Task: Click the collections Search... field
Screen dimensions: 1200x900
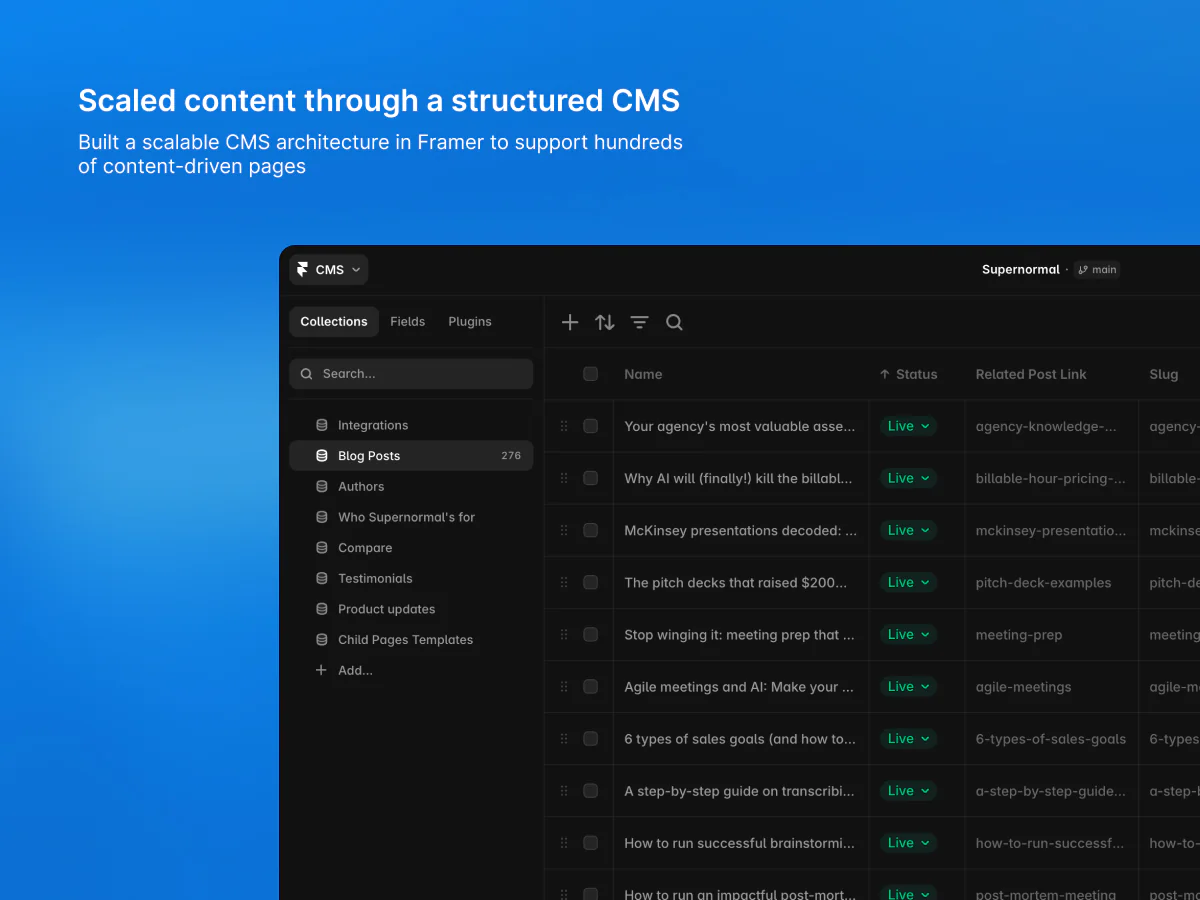Action: 411,374
